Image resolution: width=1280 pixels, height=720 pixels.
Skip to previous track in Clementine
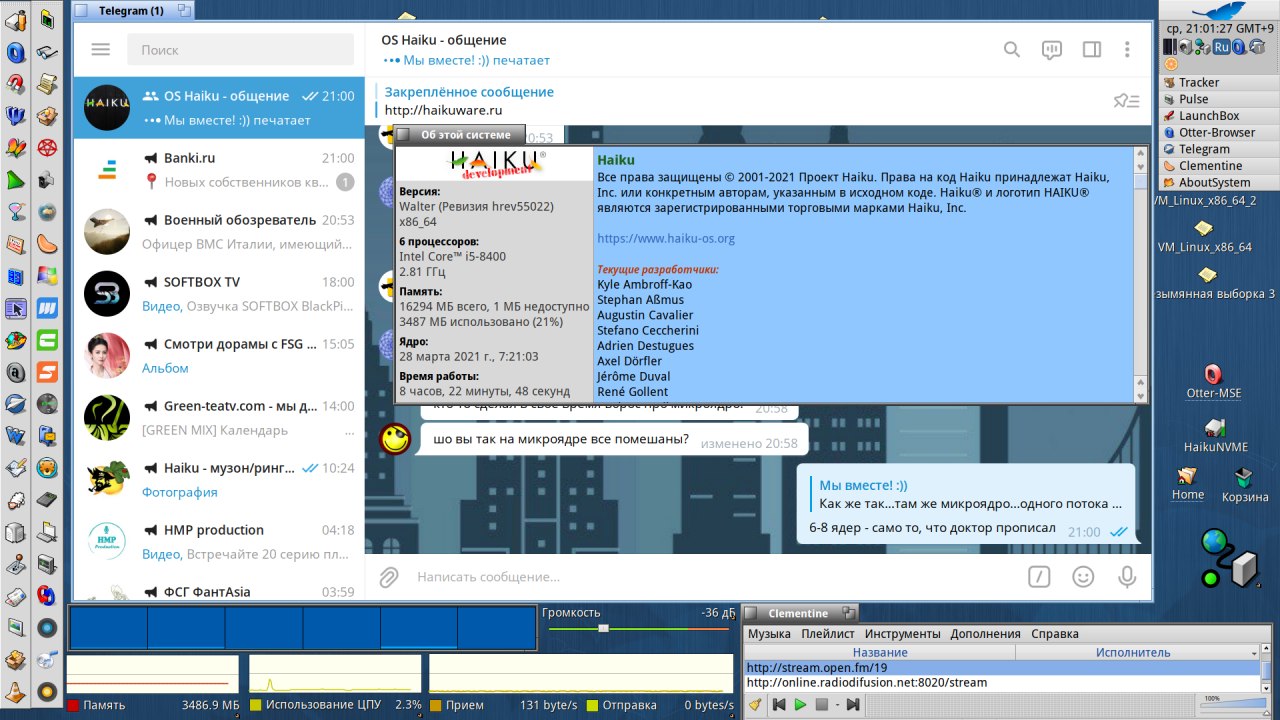point(778,705)
